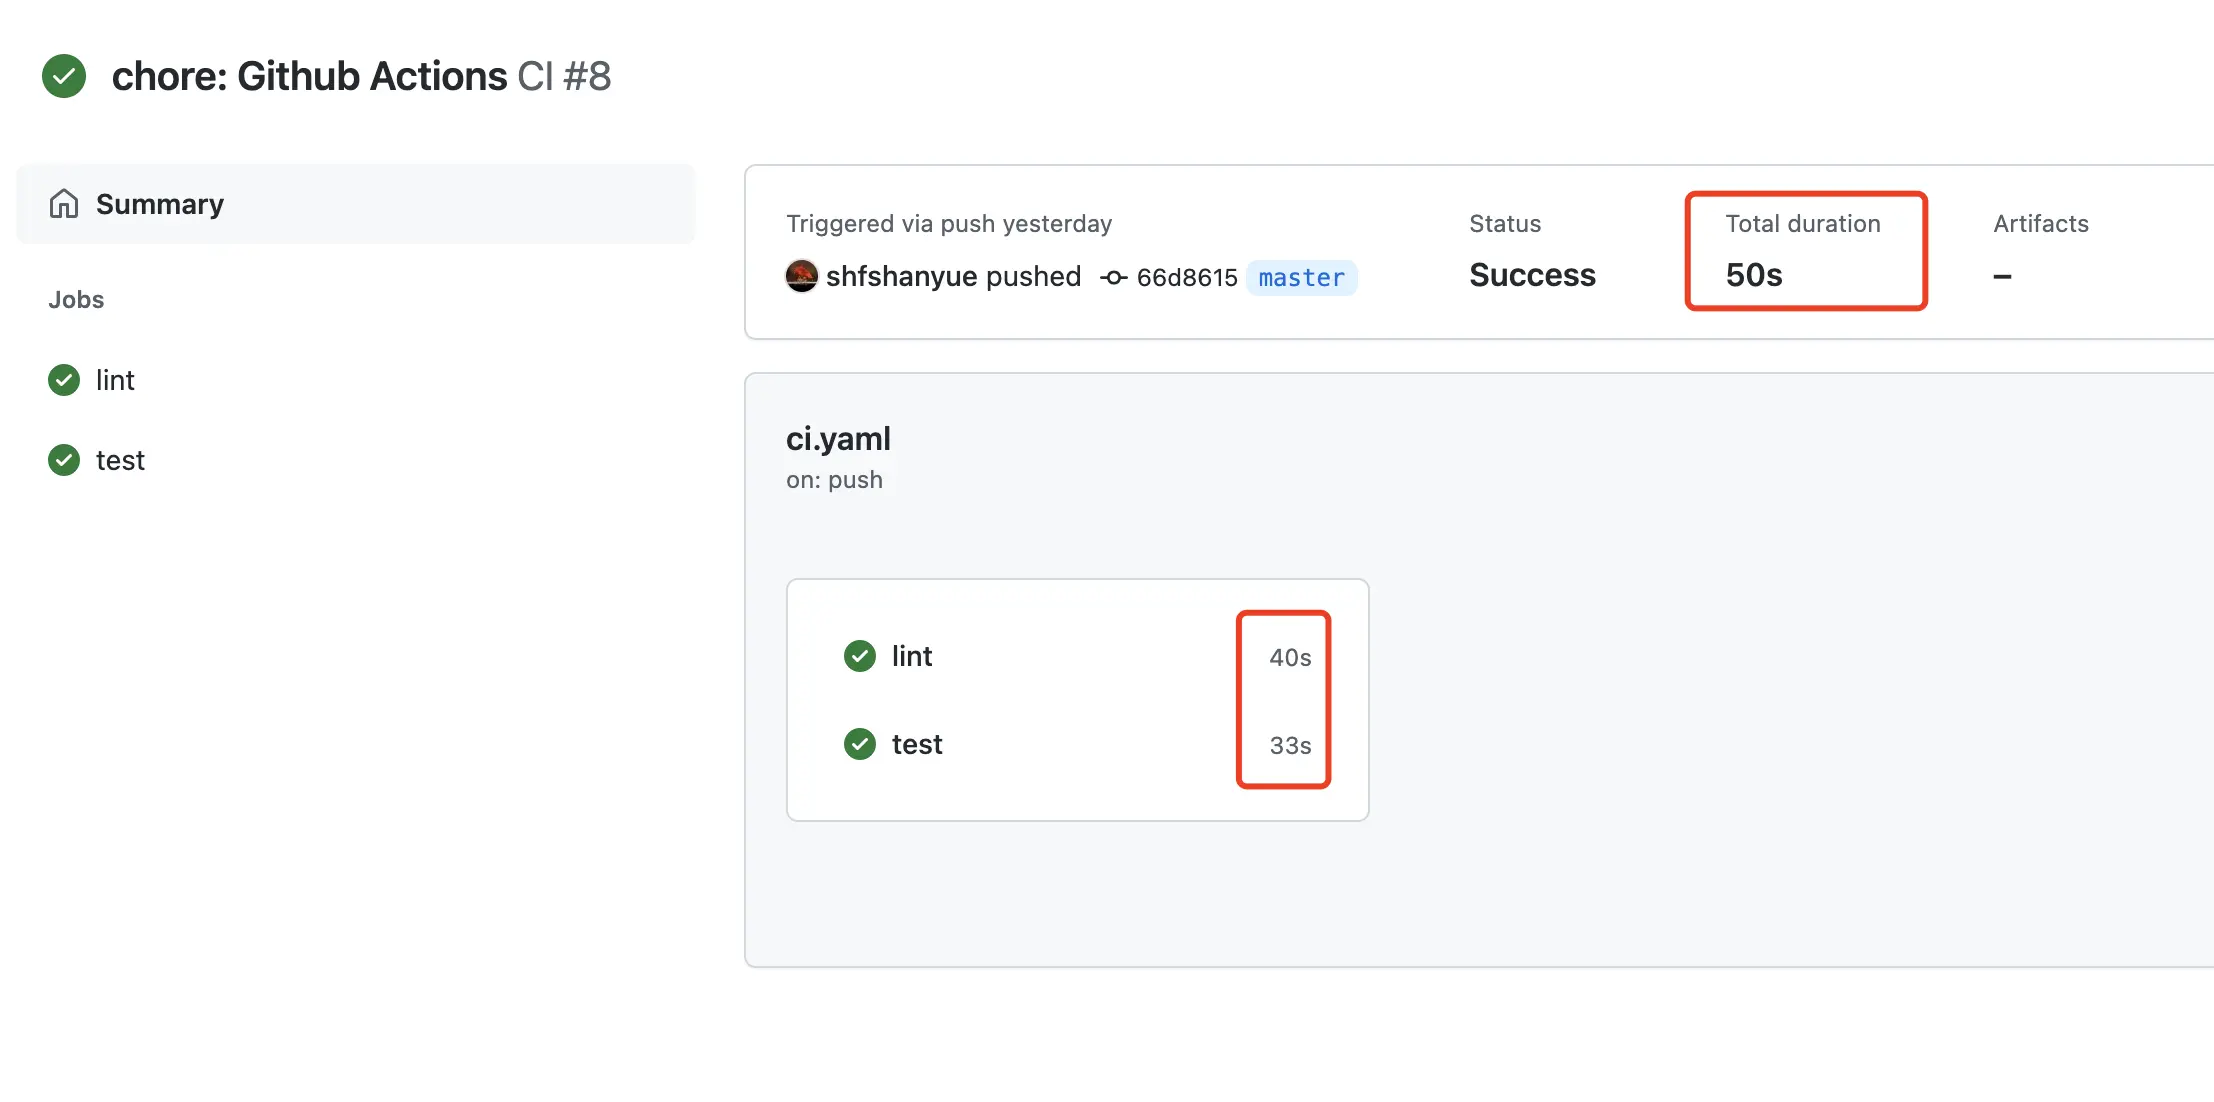Click the Total duration 50s value
2214x1102 pixels.
[x=1754, y=275]
